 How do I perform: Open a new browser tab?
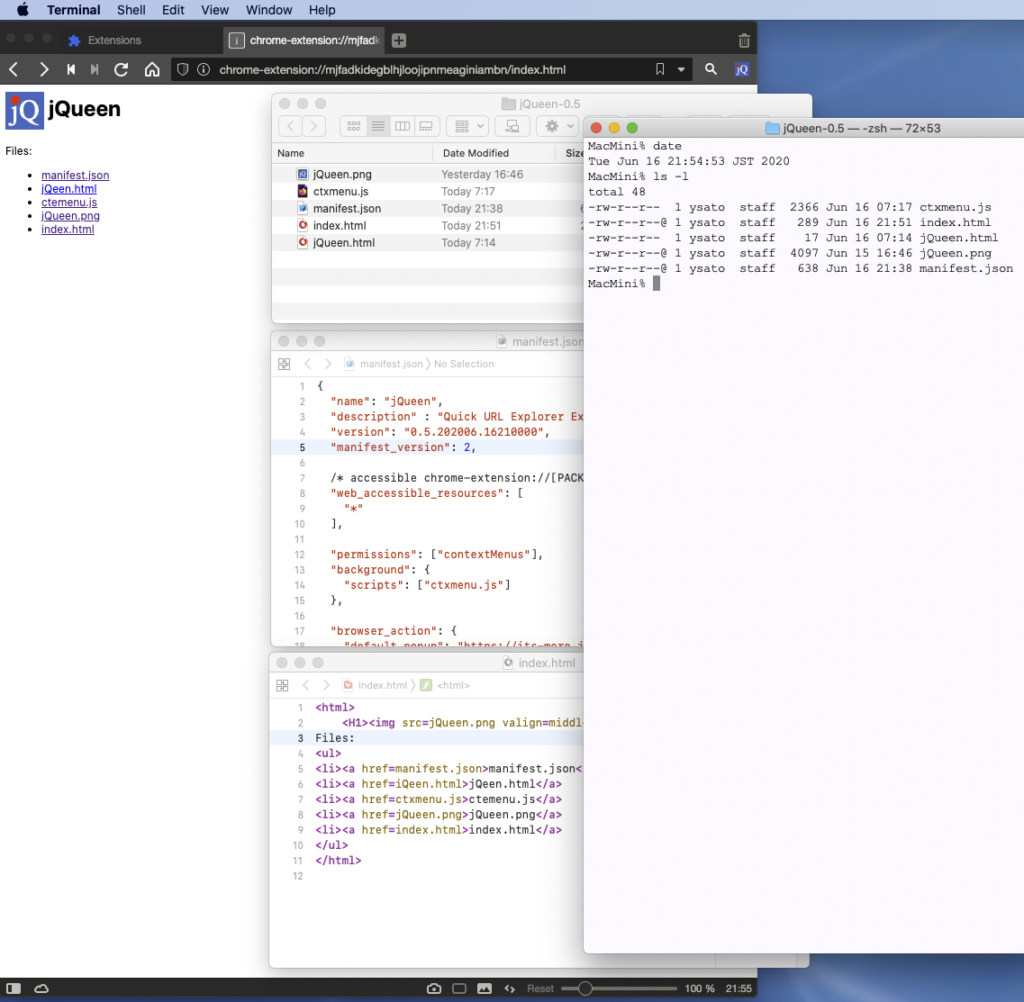399,41
